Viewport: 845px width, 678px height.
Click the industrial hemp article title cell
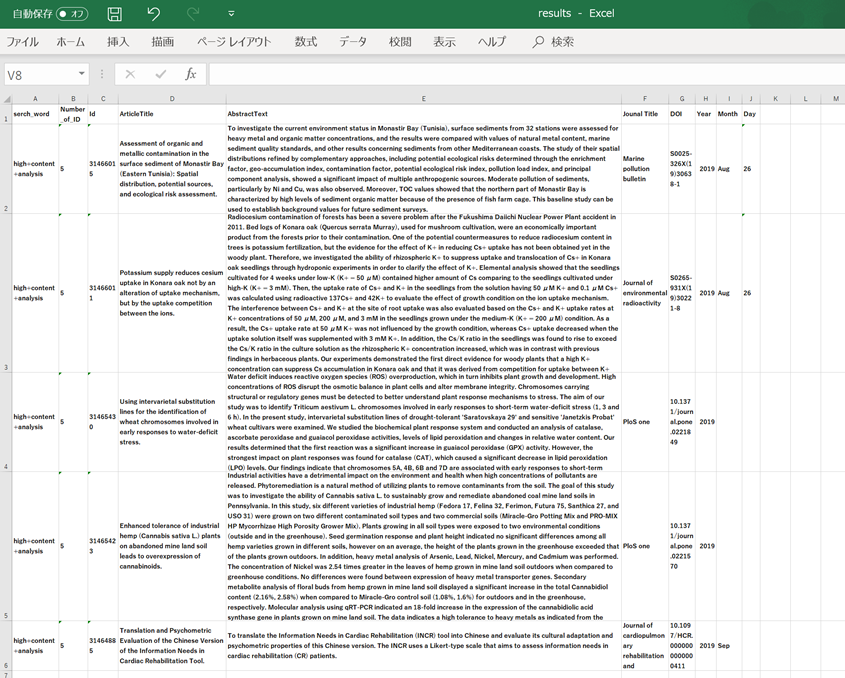[x=172, y=546]
